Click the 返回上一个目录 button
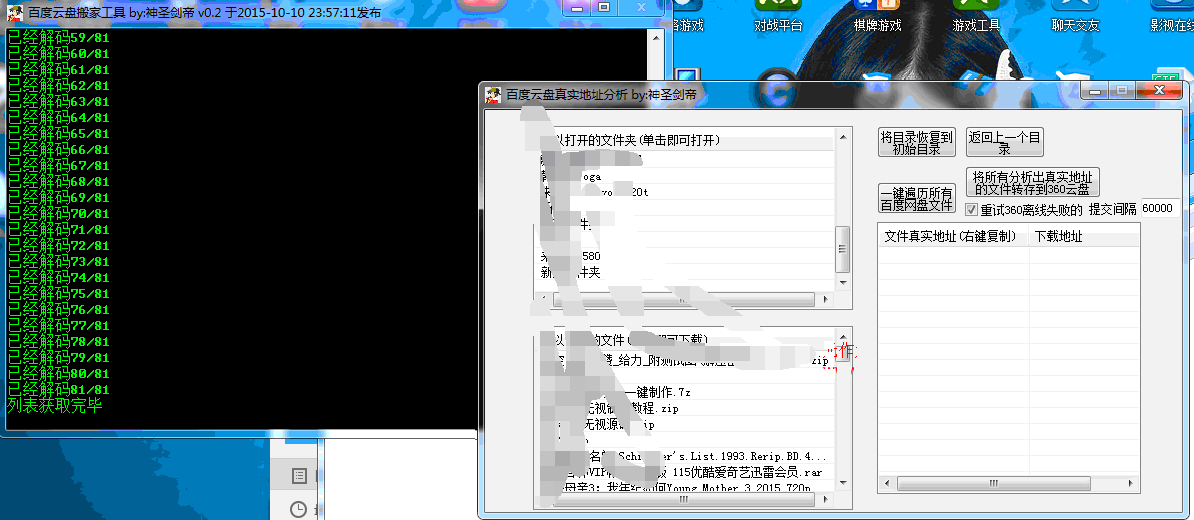Image resolution: width=1194 pixels, height=520 pixels. (x=1004, y=142)
